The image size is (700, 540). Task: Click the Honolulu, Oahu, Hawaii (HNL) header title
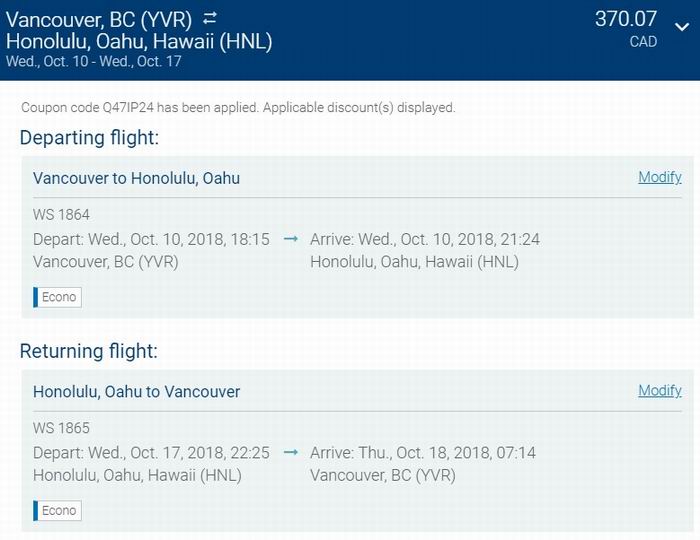coord(139,42)
